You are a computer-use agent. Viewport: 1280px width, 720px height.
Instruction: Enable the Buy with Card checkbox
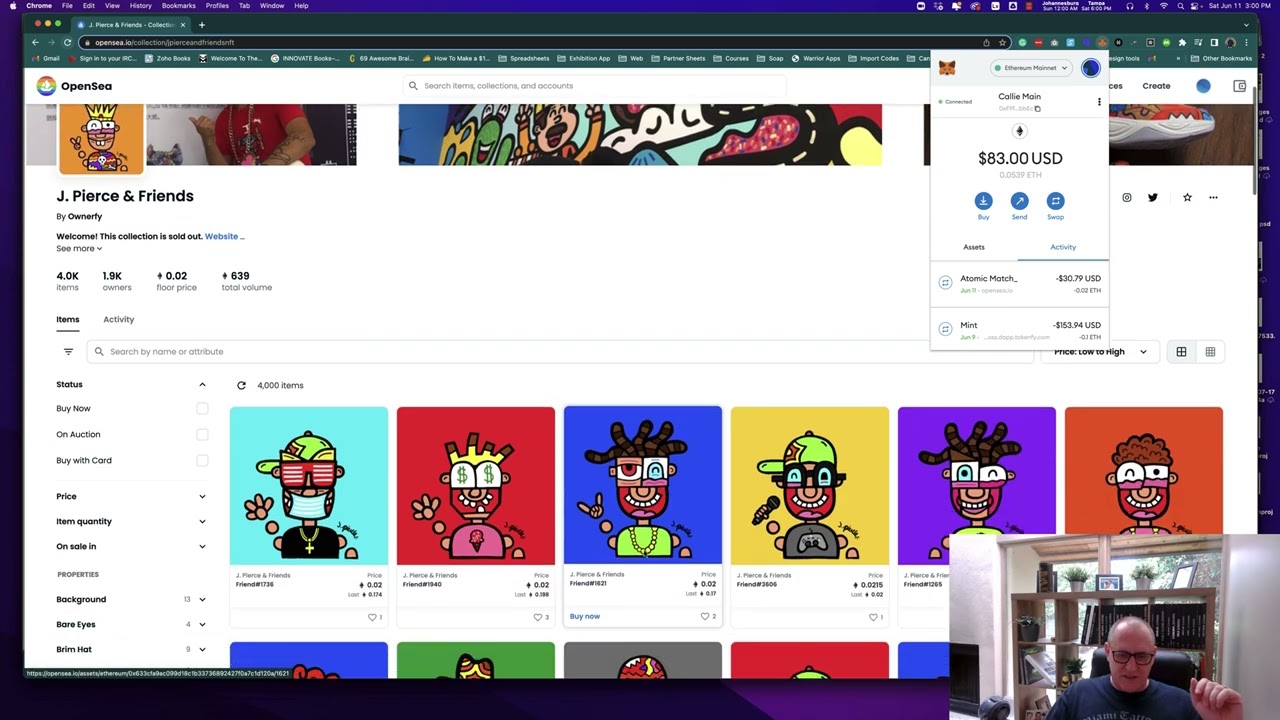click(x=202, y=461)
